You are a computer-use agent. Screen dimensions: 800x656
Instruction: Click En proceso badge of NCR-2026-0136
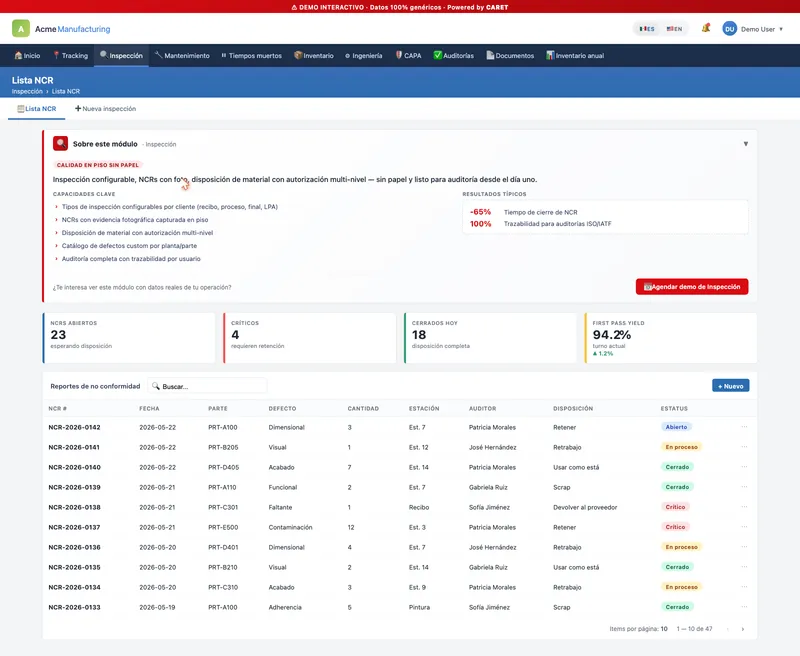[x=681, y=547]
